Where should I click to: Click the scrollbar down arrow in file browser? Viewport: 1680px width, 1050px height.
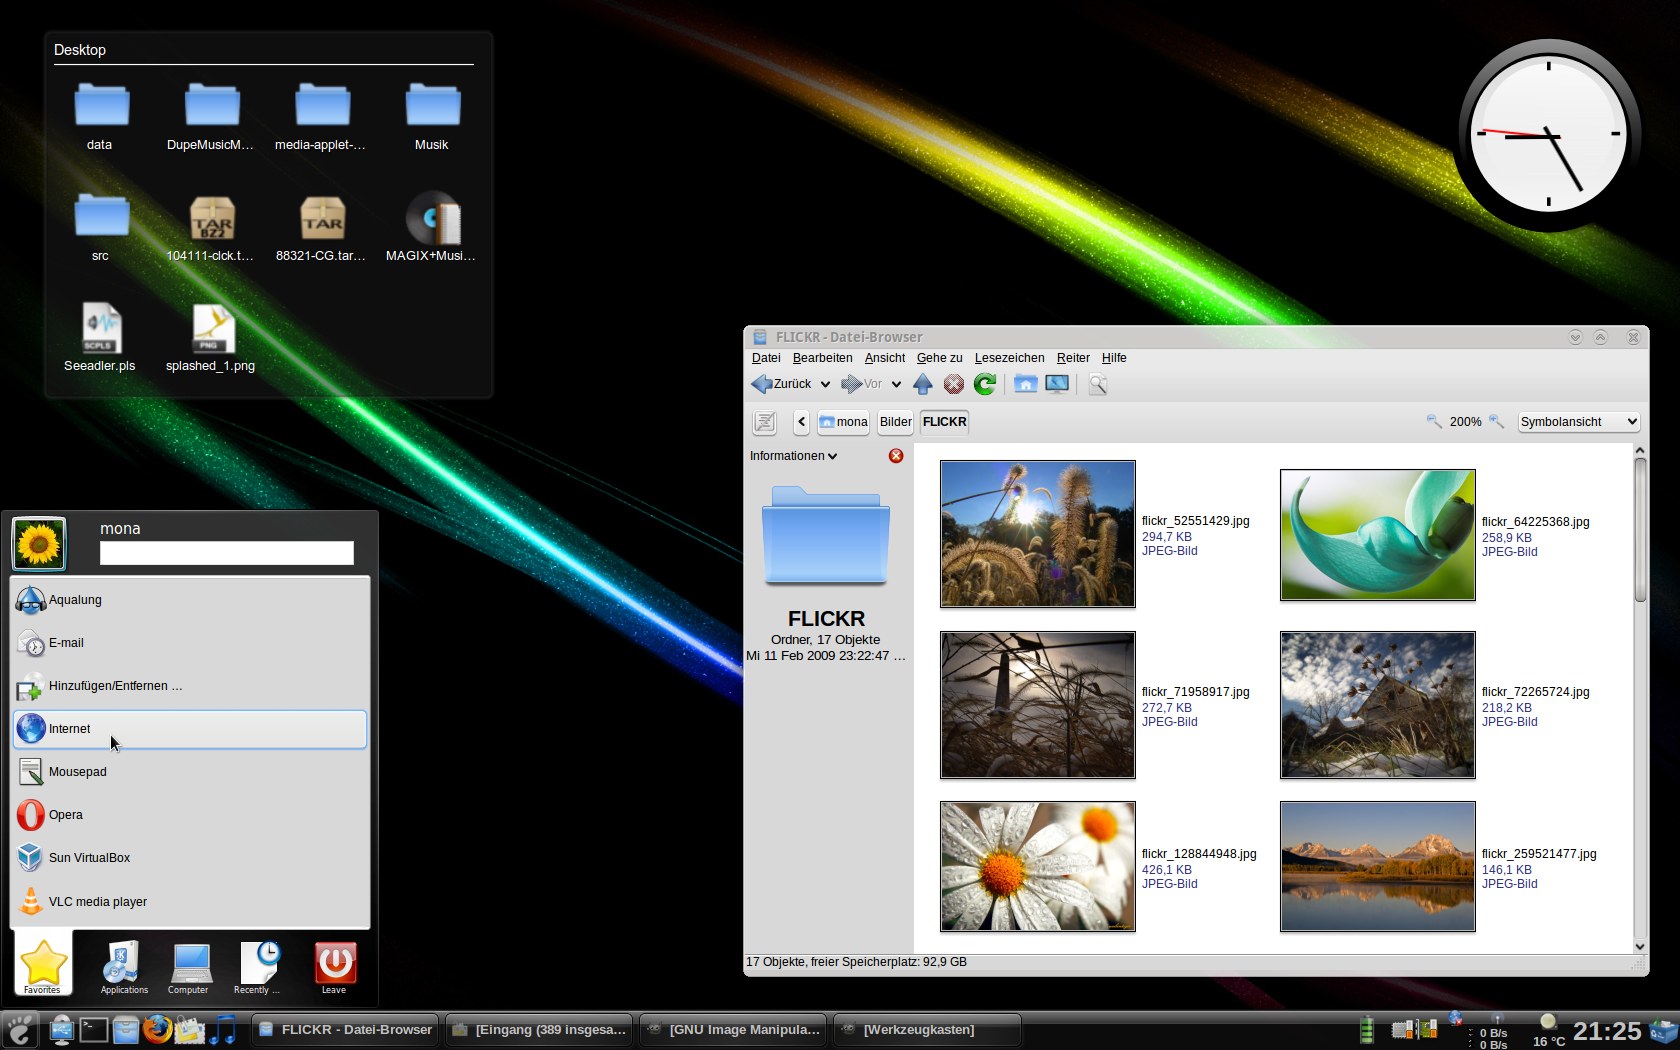[x=1640, y=946]
